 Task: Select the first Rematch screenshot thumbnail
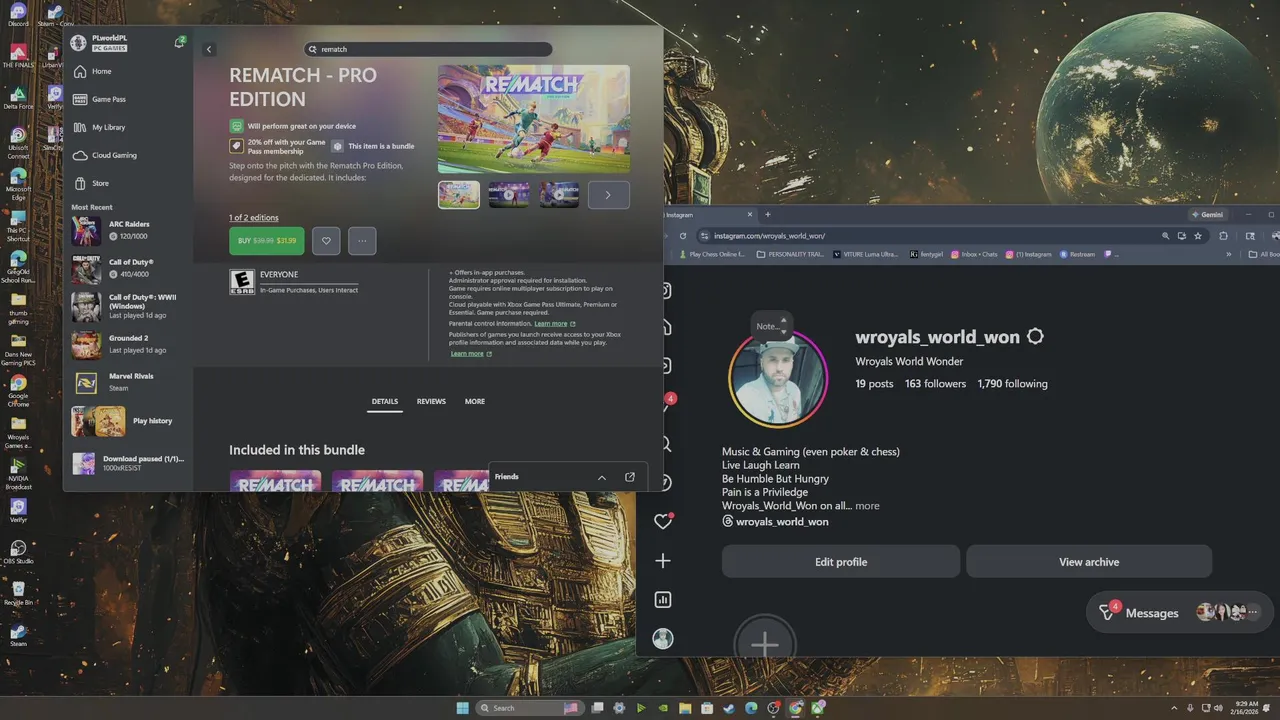click(x=459, y=194)
